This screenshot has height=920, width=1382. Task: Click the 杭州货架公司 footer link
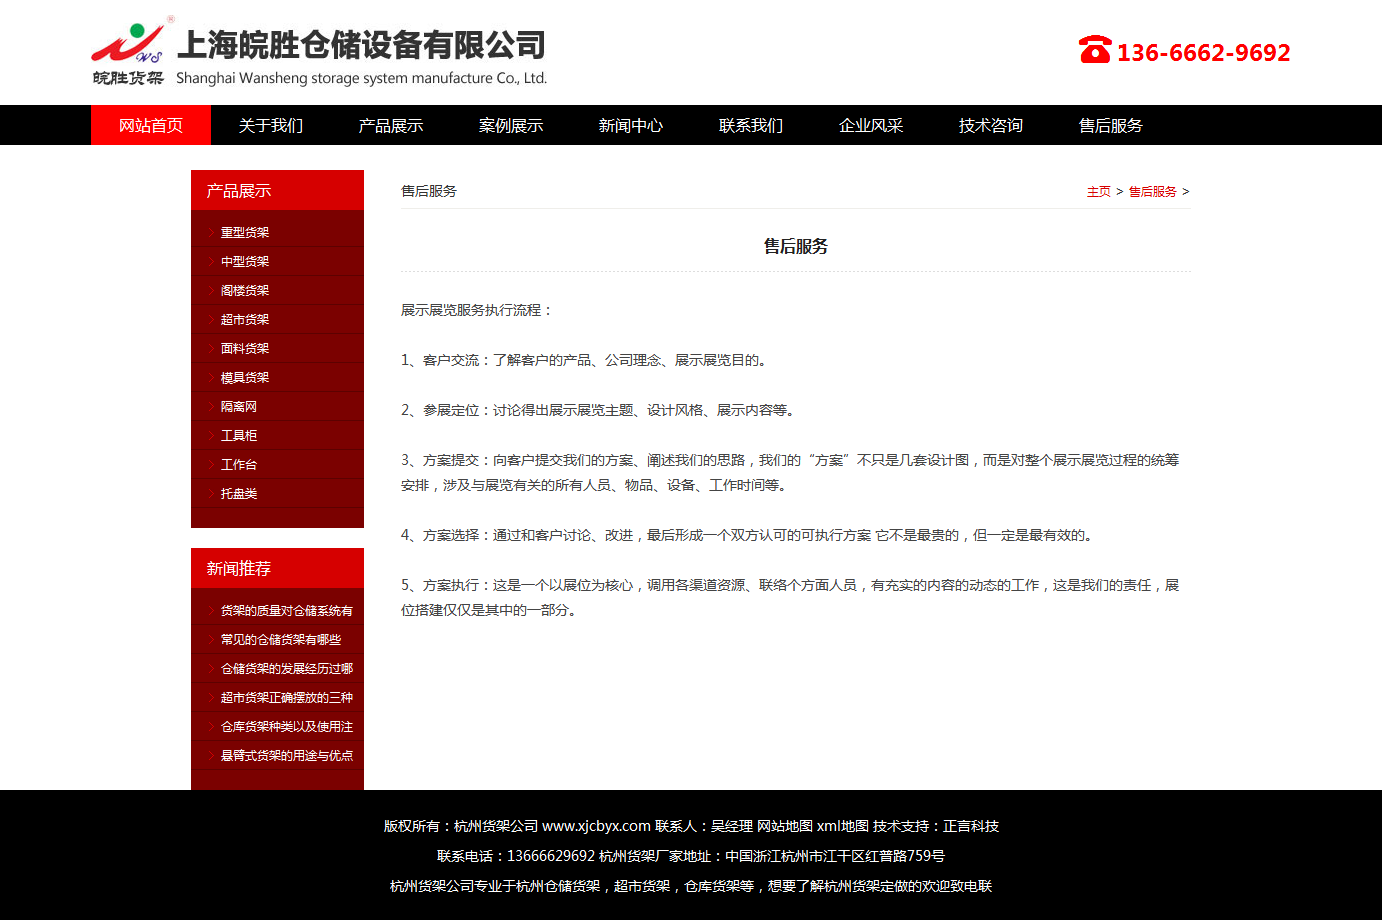496,826
